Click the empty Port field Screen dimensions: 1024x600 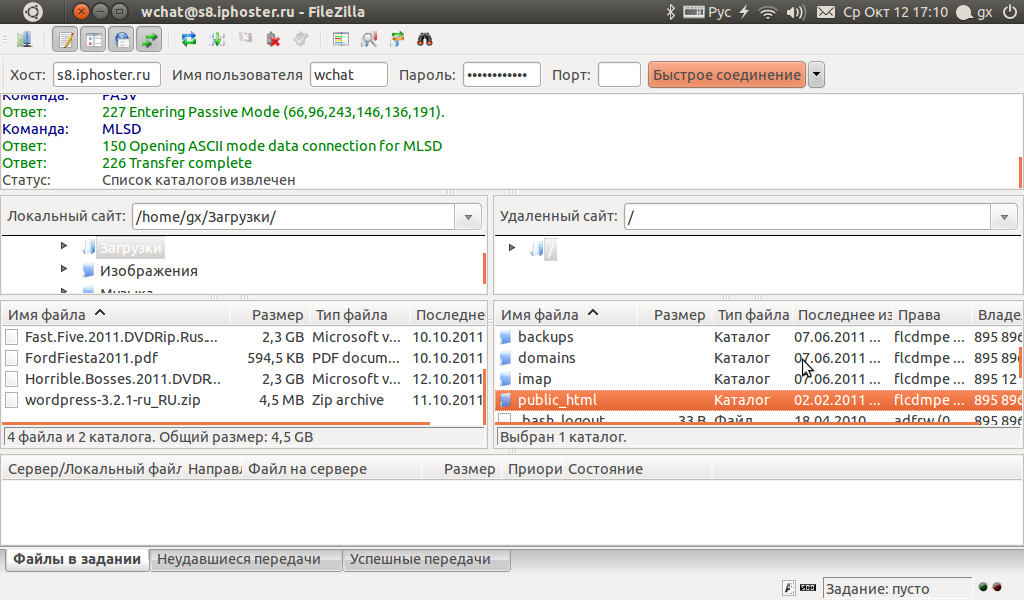pos(619,75)
